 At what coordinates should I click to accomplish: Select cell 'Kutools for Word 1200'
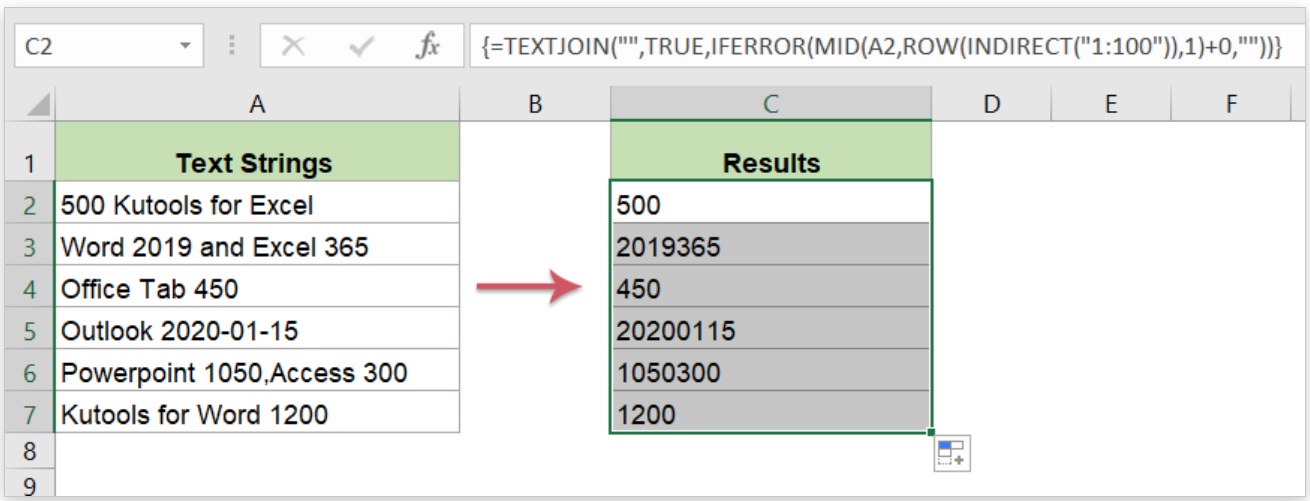(x=258, y=412)
